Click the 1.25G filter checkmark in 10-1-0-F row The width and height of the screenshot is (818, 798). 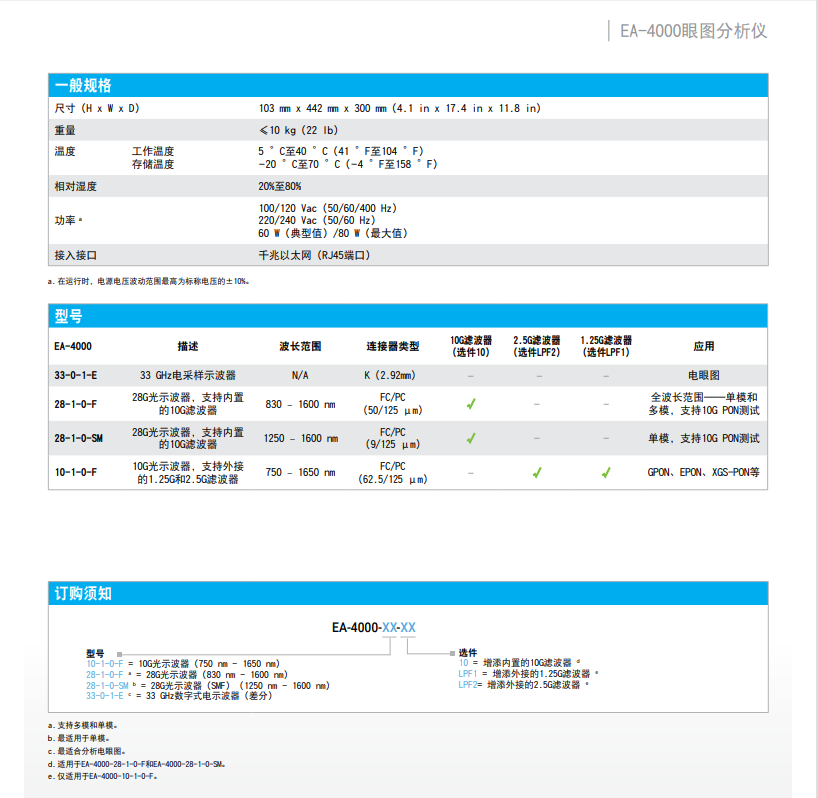point(606,472)
